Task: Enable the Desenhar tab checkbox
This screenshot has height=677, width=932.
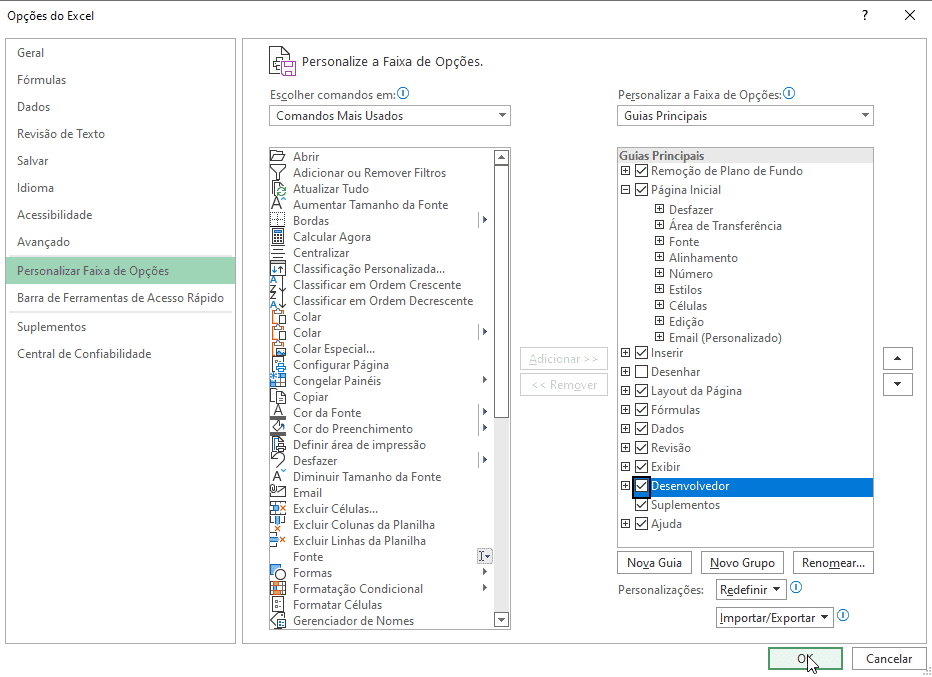Action: pos(642,372)
